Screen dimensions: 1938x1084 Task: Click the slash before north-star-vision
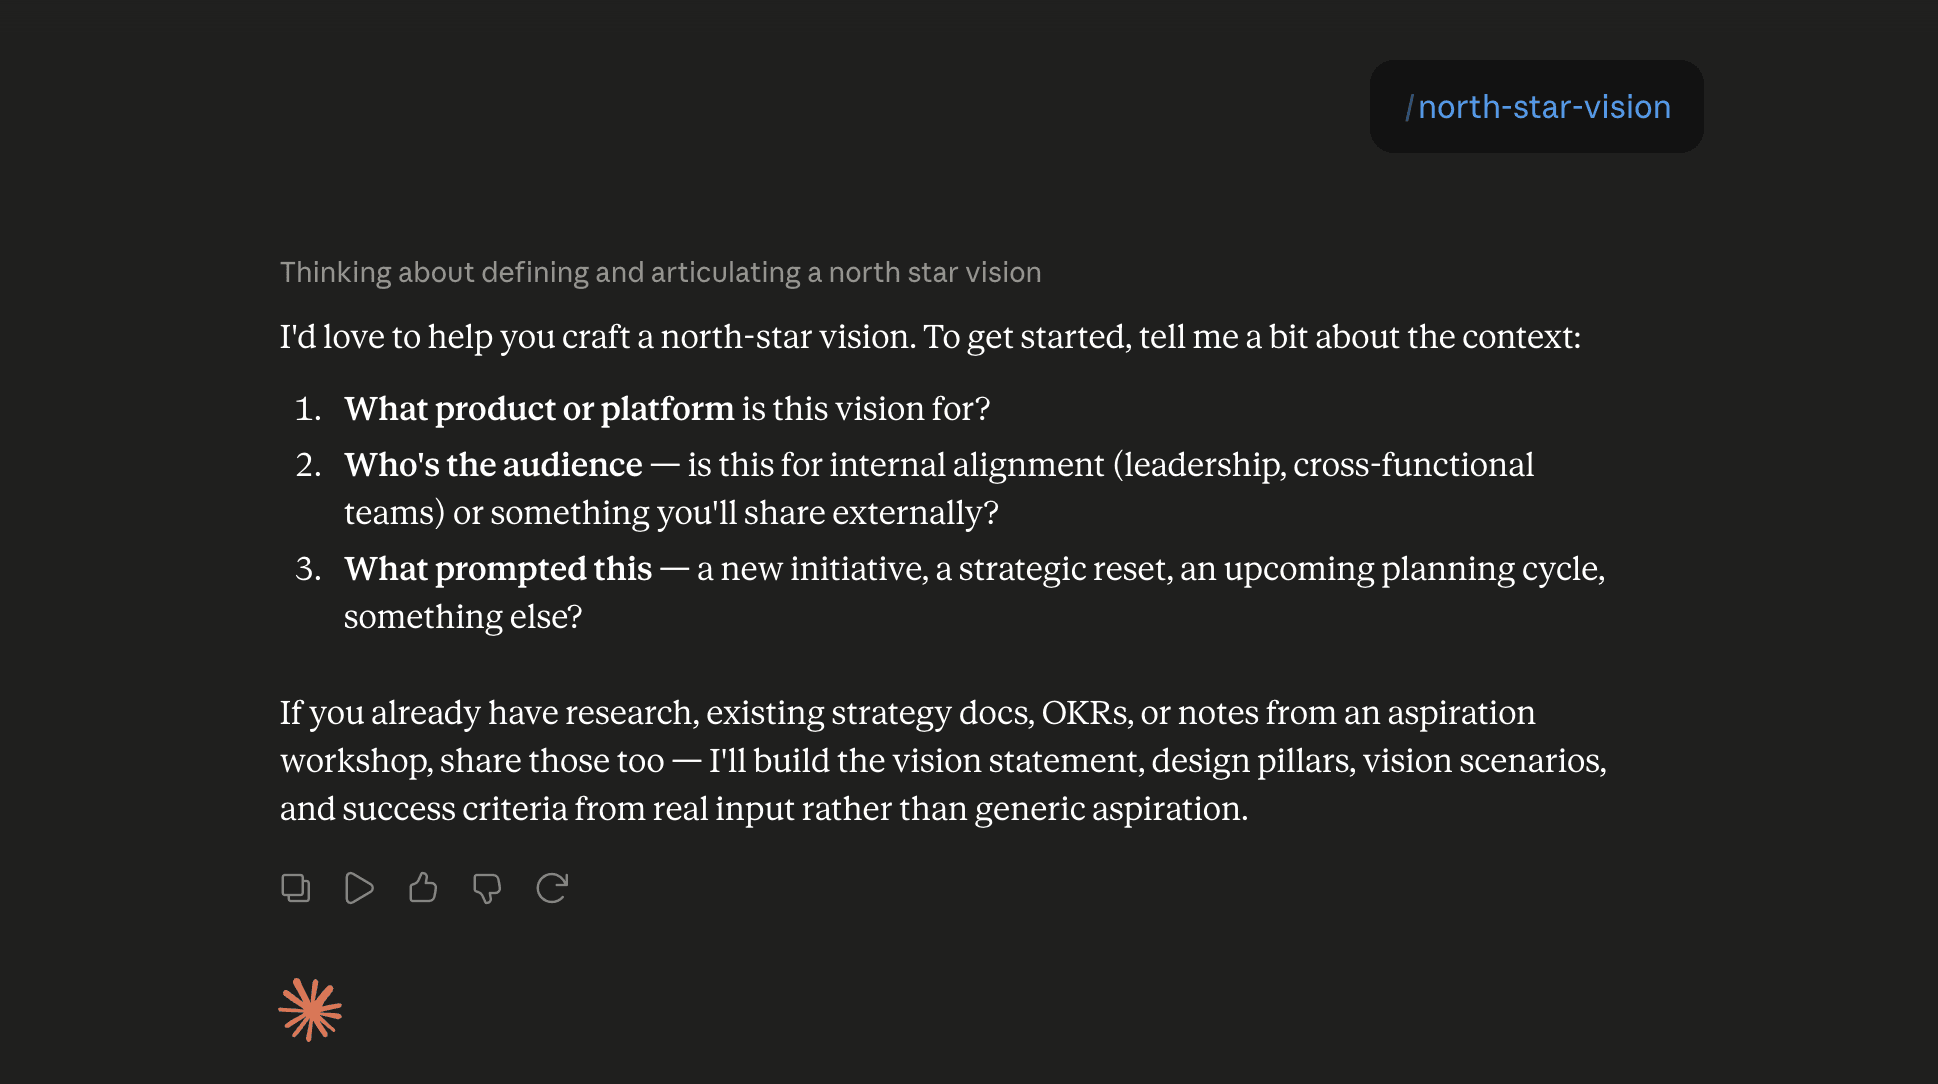pyautogui.click(x=1409, y=107)
